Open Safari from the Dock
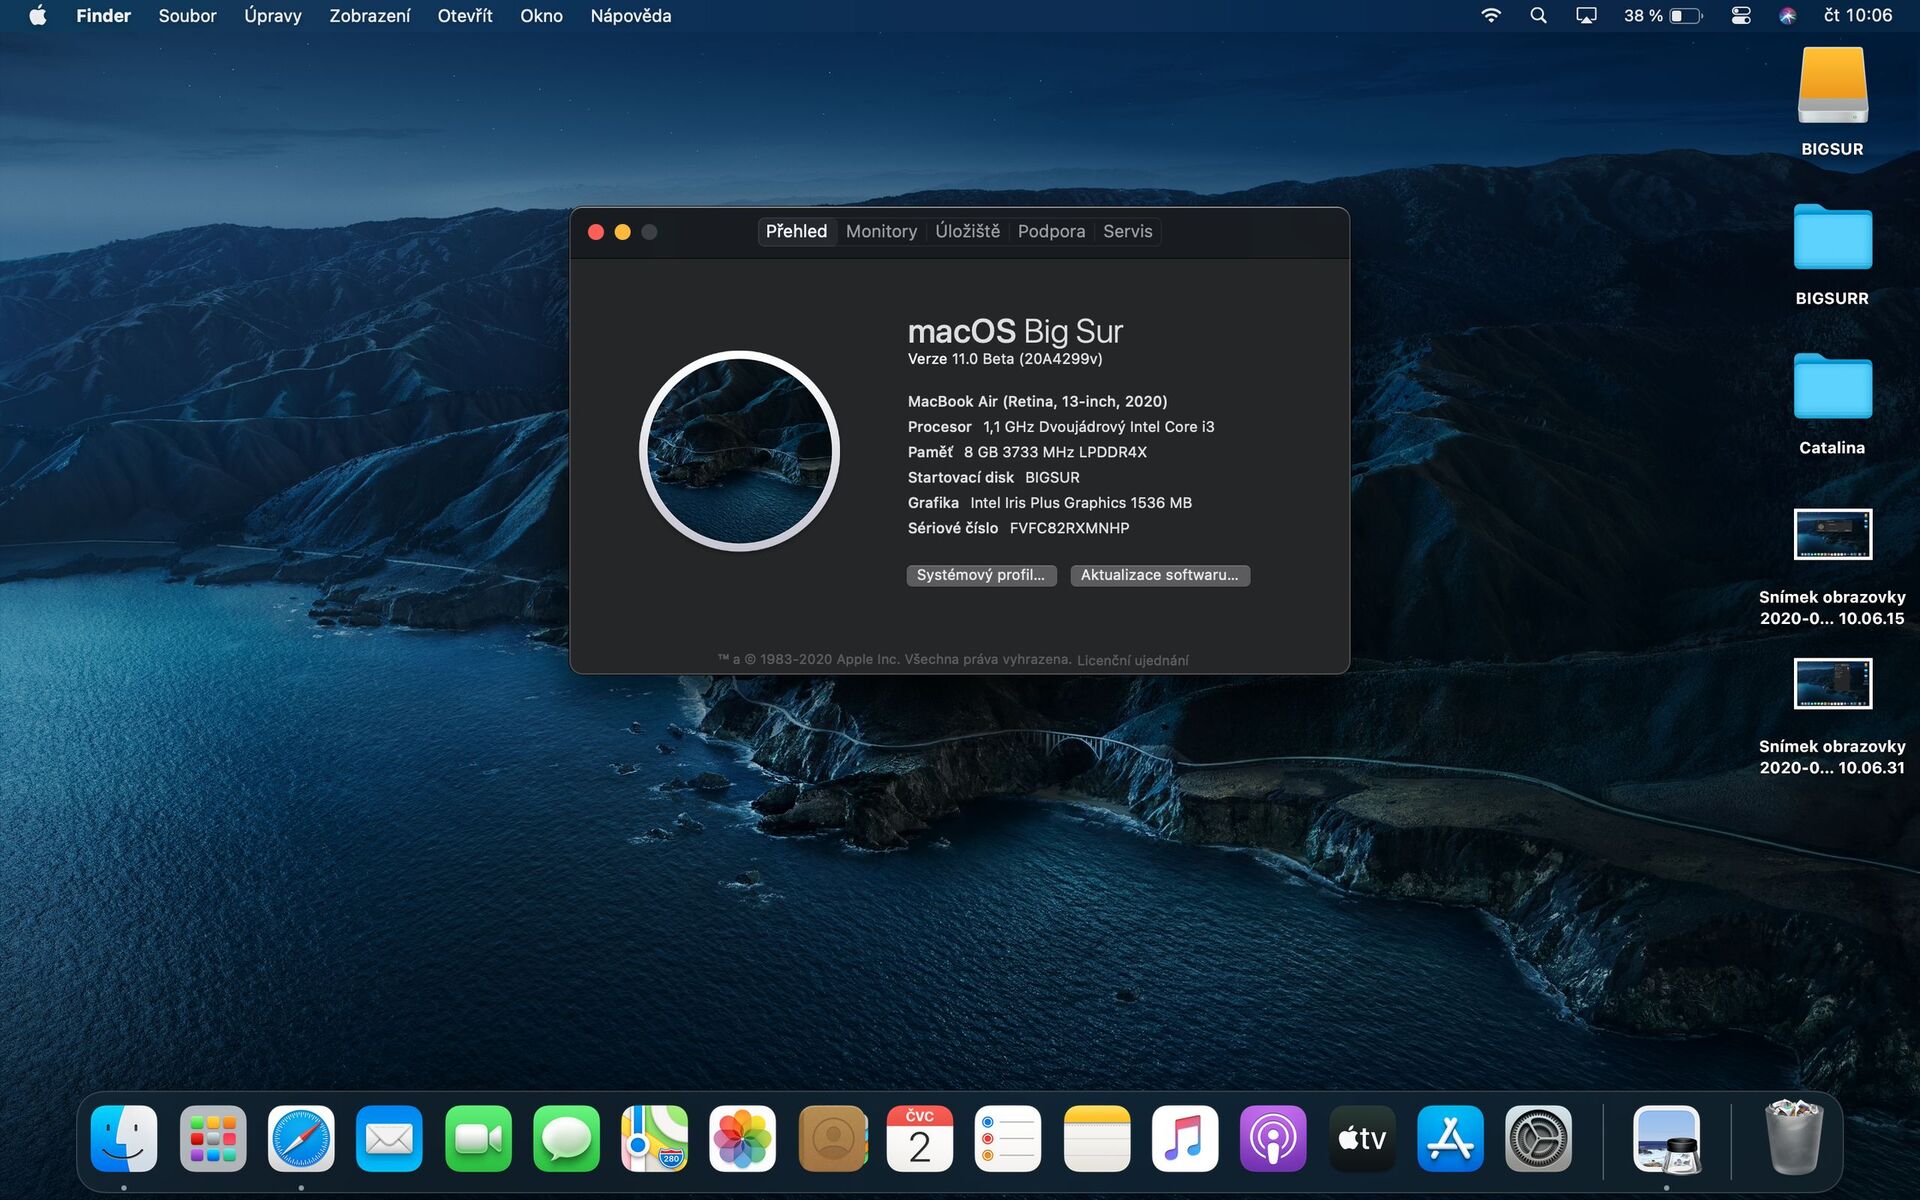The width and height of the screenshot is (1920, 1200). [301, 1138]
